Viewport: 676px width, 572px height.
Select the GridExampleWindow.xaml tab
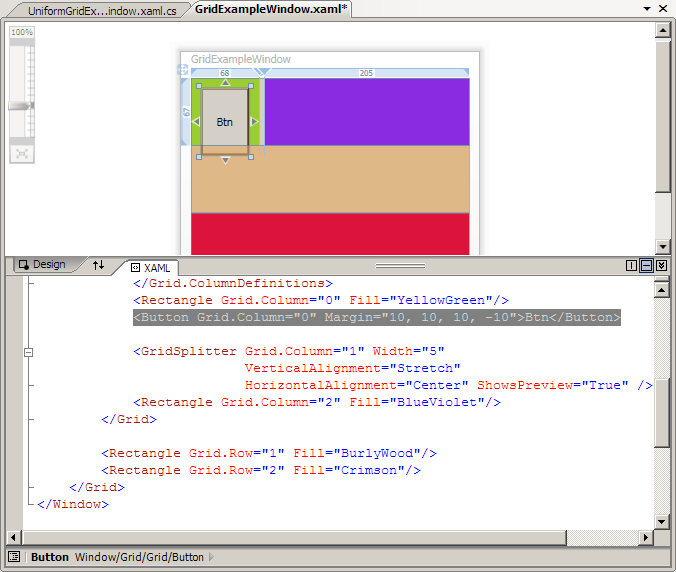271,9
